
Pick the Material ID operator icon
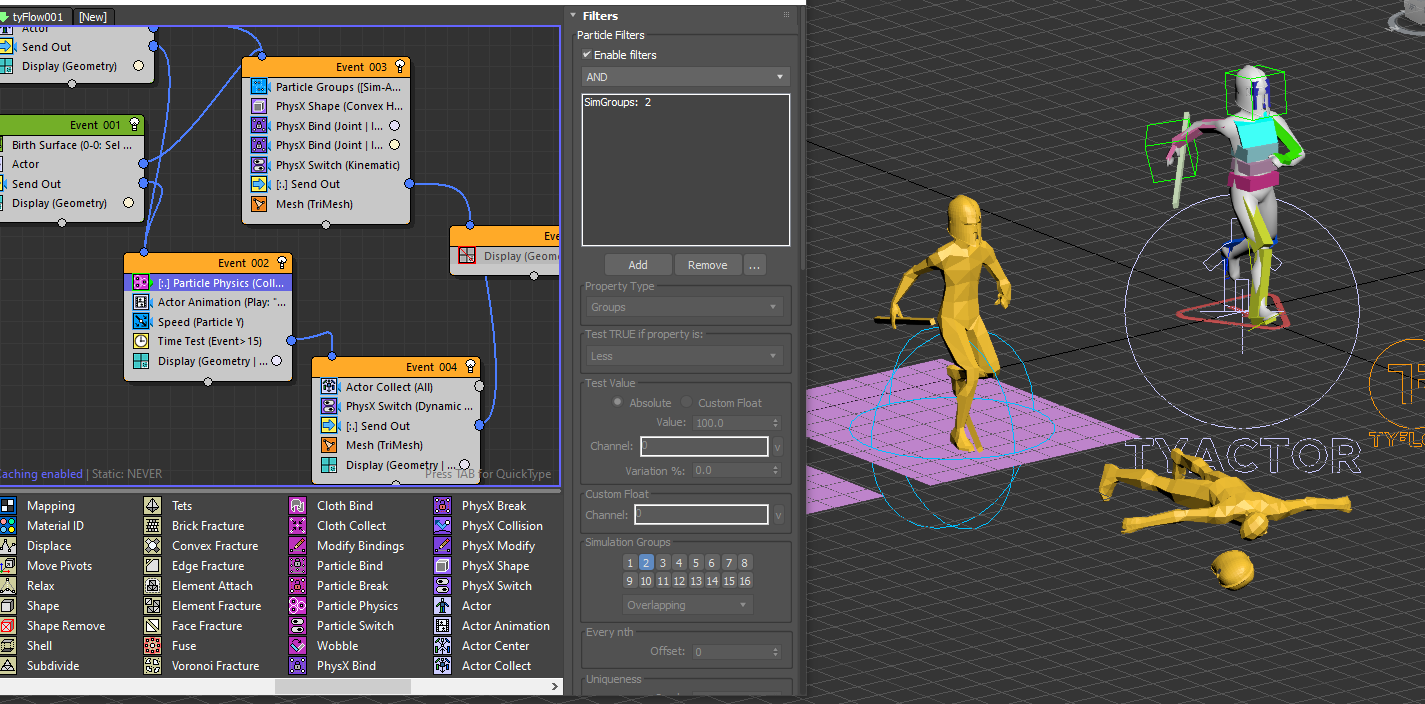(x=8, y=526)
